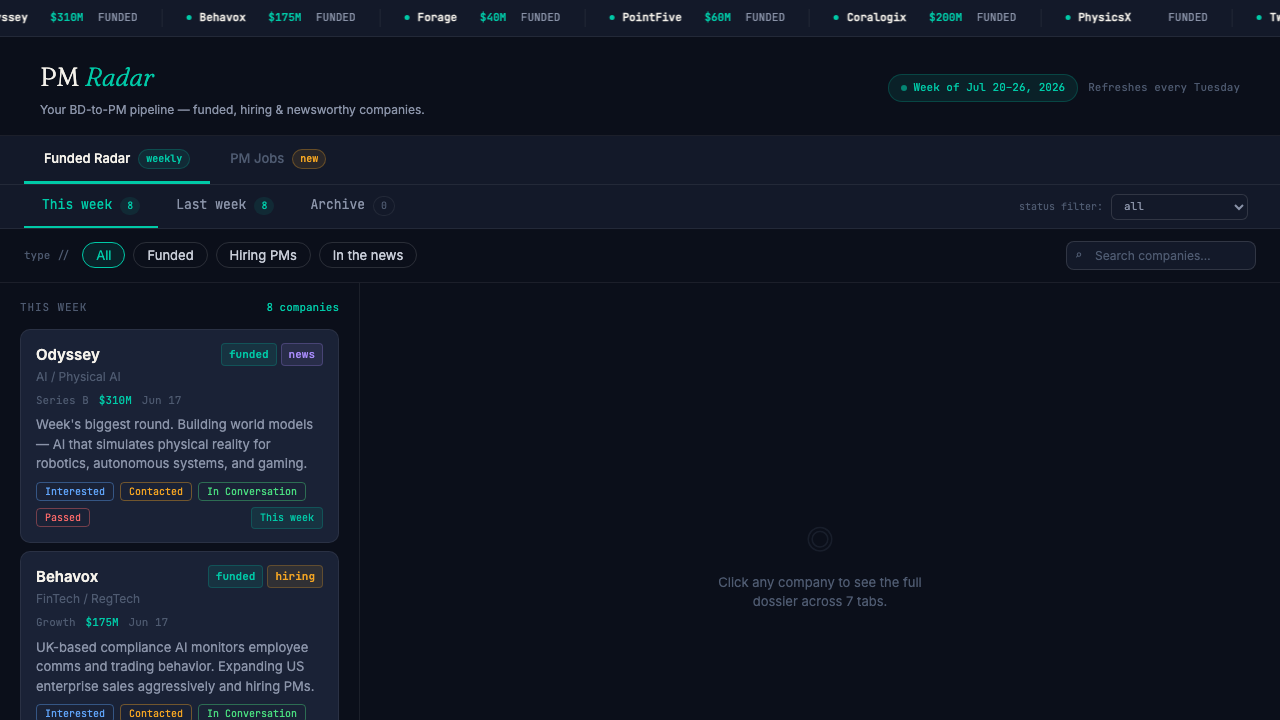Click '$40M' next to Forage in ticker
Screen dimensions: 1280x720
click(493, 18)
